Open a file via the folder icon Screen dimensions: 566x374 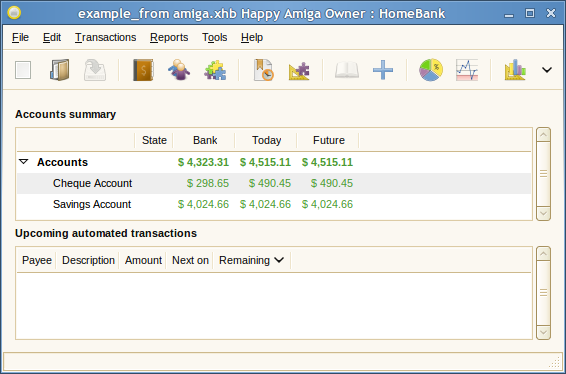(59, 70)
